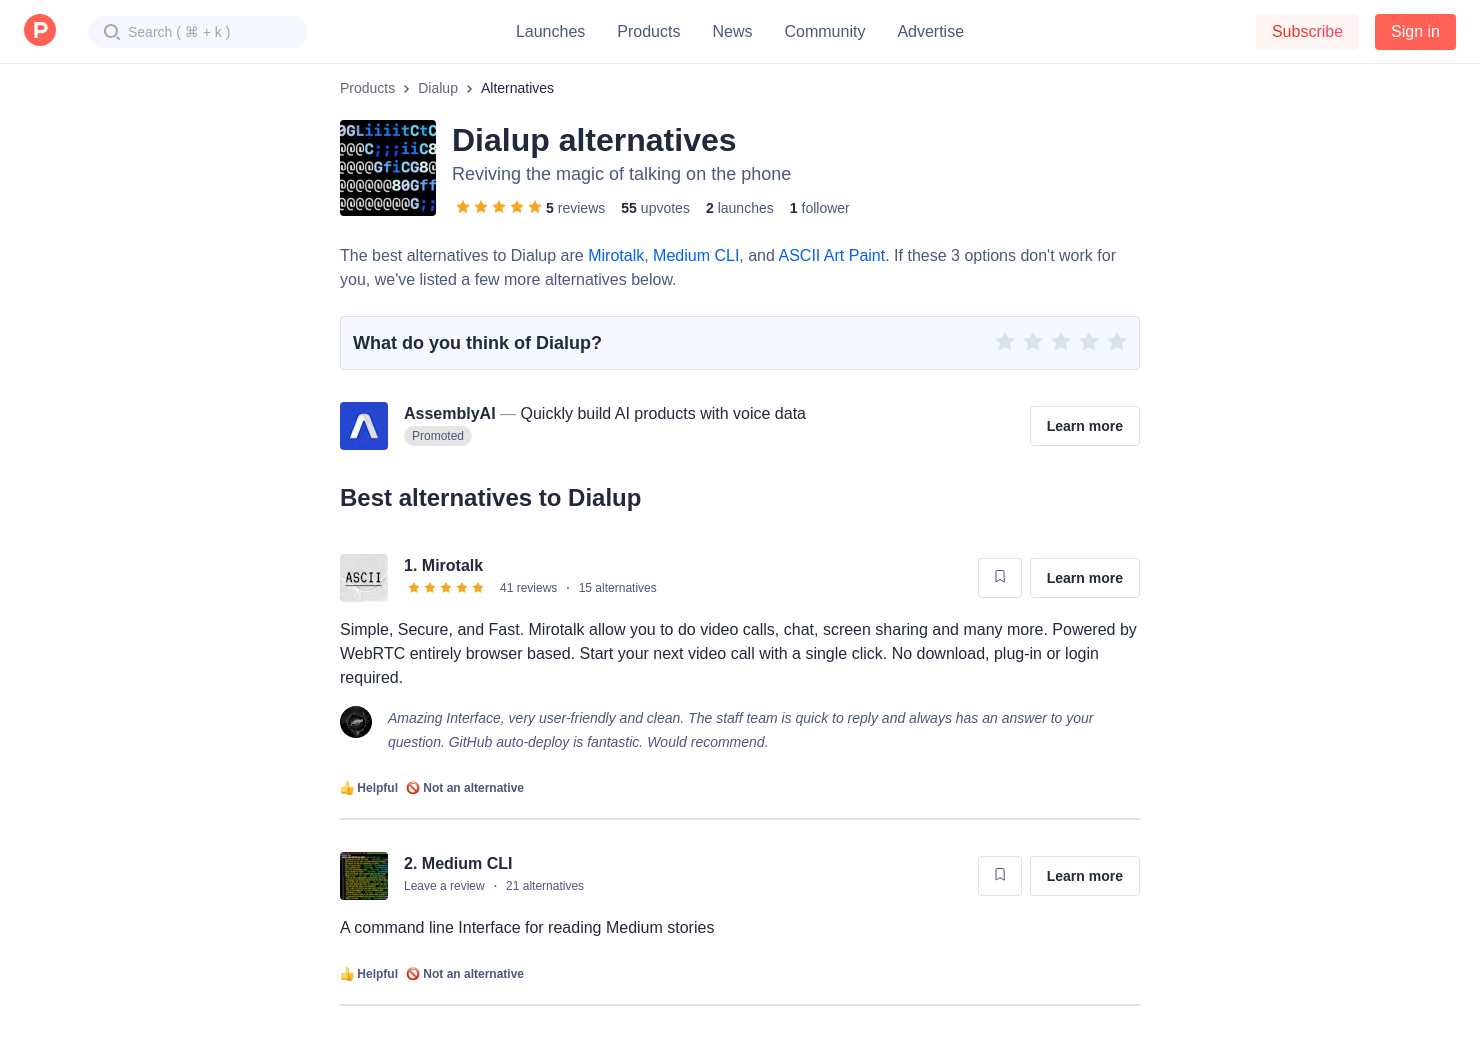This screenshot has height=1037, width=1480.
Task: Click the Dialup product logo image
Action: (x=388, y=168)
